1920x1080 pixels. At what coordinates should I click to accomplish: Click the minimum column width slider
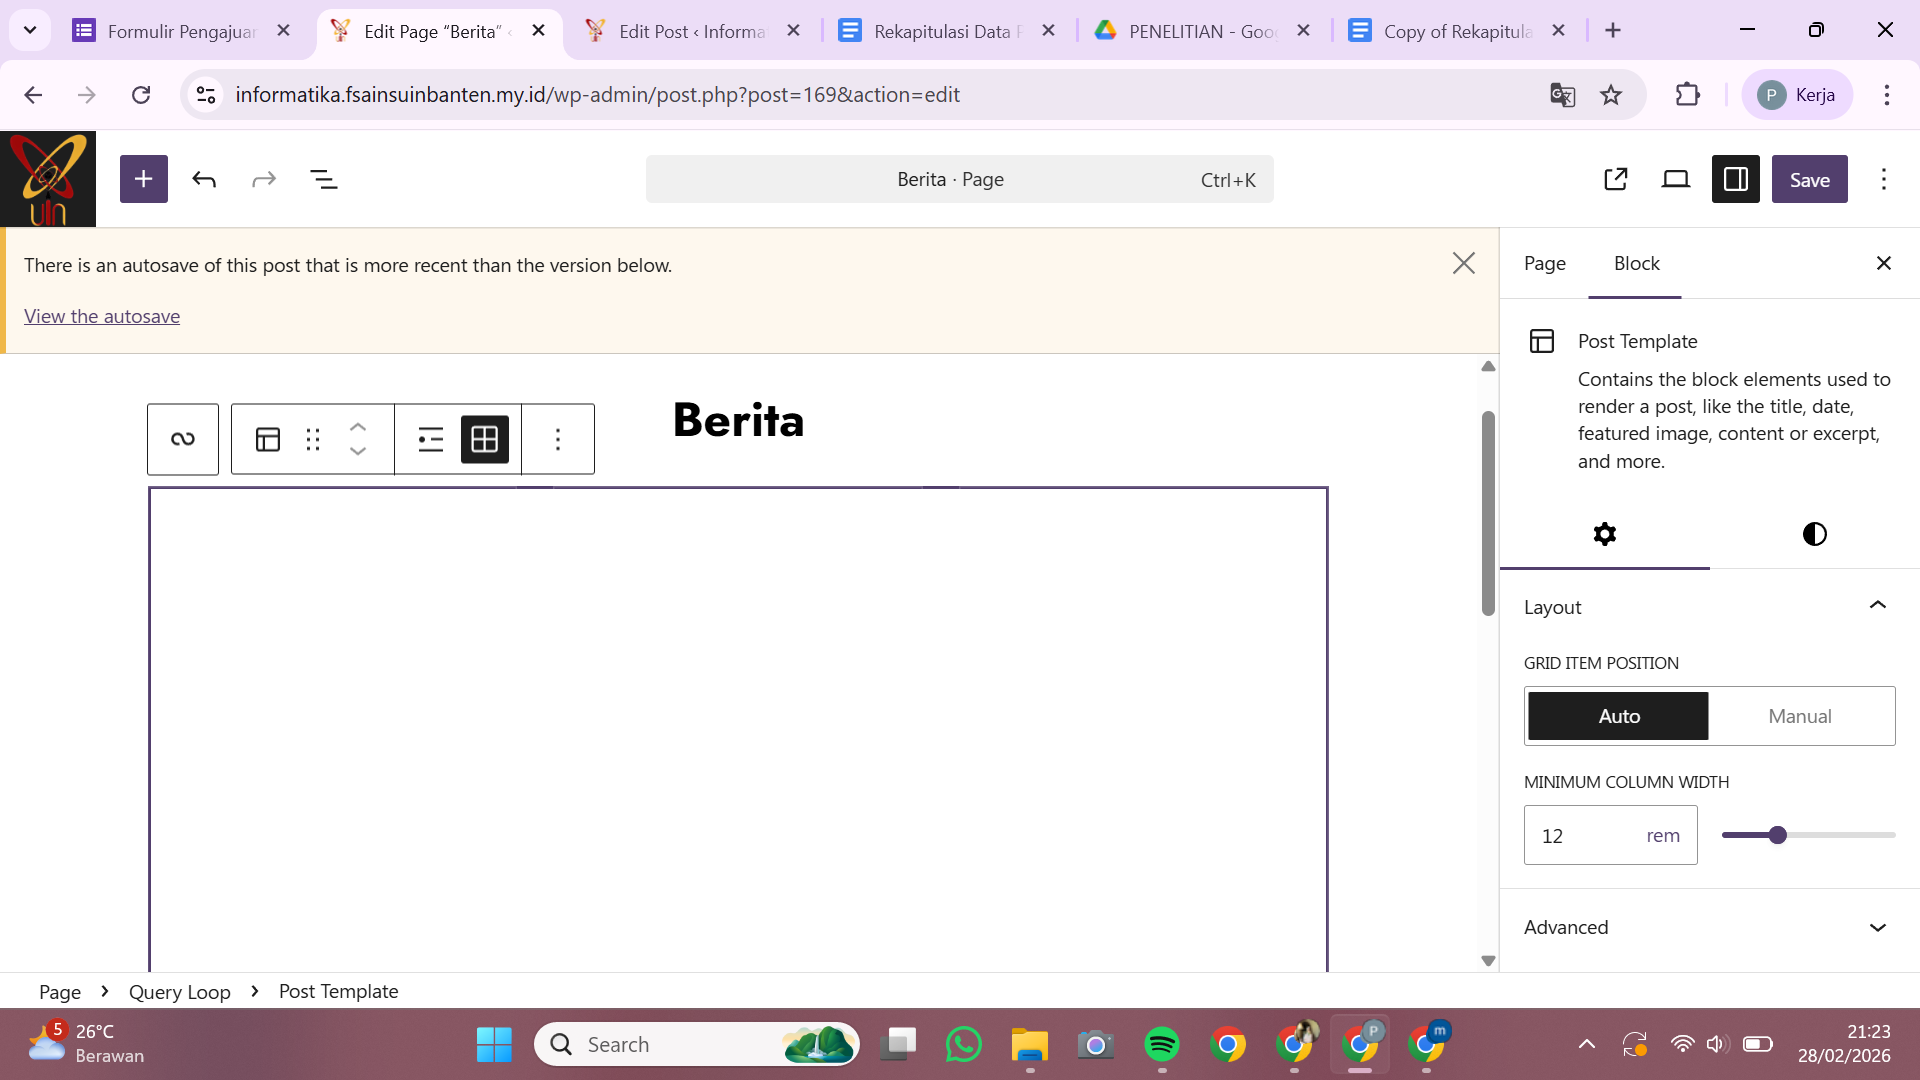tap(1808, 835)
